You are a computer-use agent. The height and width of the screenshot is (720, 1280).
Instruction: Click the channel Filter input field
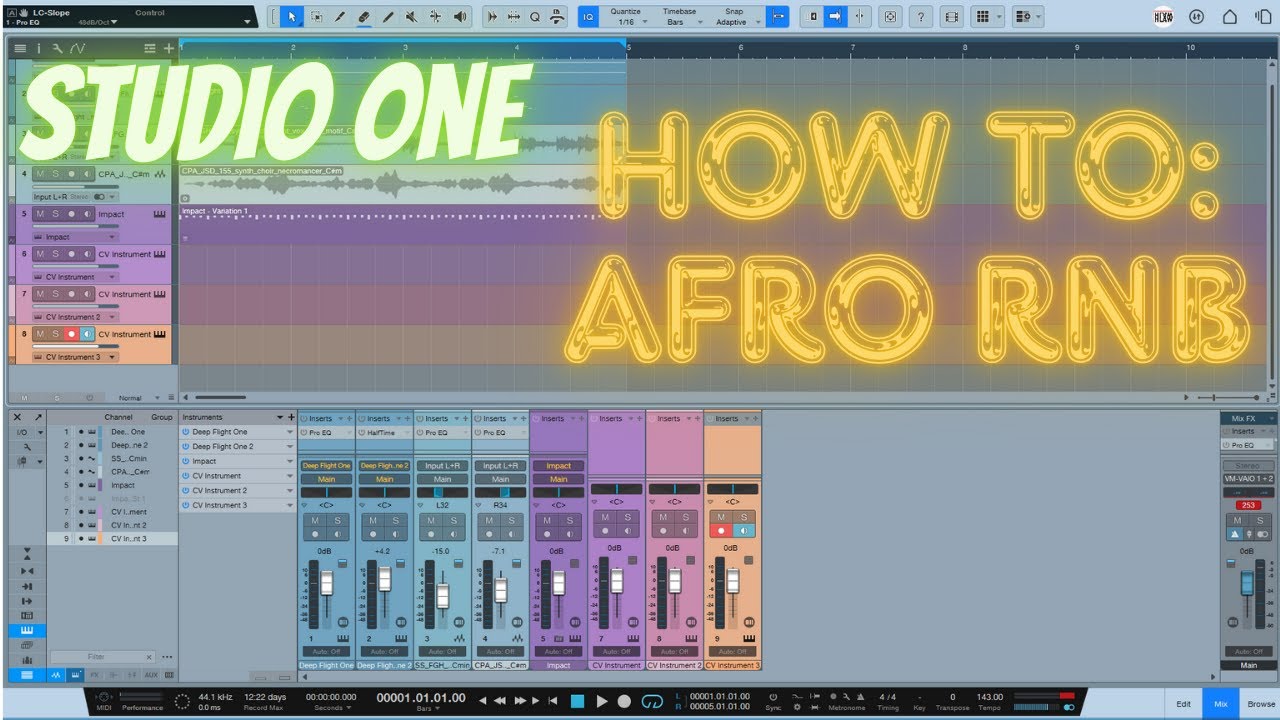pyautogui.click(x=102, y=657)
